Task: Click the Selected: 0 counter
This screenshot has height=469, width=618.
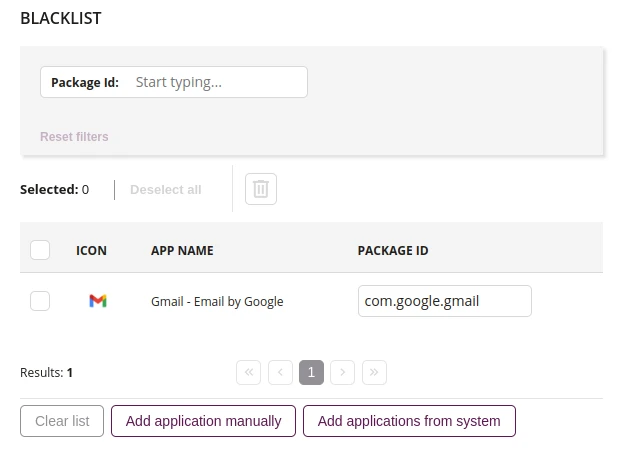Action: (x=54, y=190)
